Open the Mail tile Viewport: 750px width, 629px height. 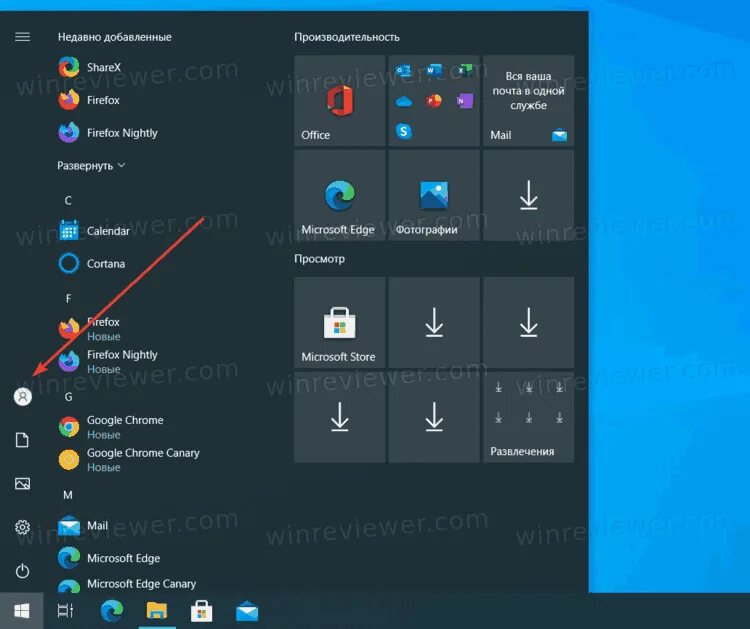529,100
